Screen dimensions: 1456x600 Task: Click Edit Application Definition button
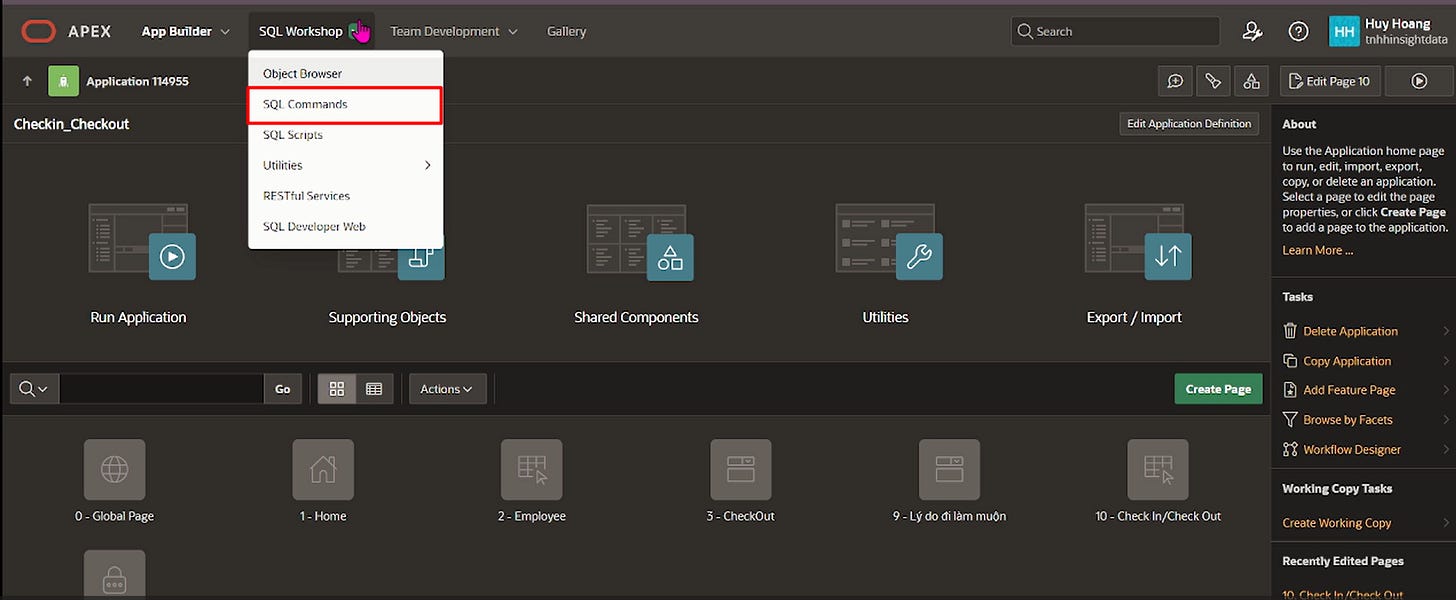pos(1189,124)
